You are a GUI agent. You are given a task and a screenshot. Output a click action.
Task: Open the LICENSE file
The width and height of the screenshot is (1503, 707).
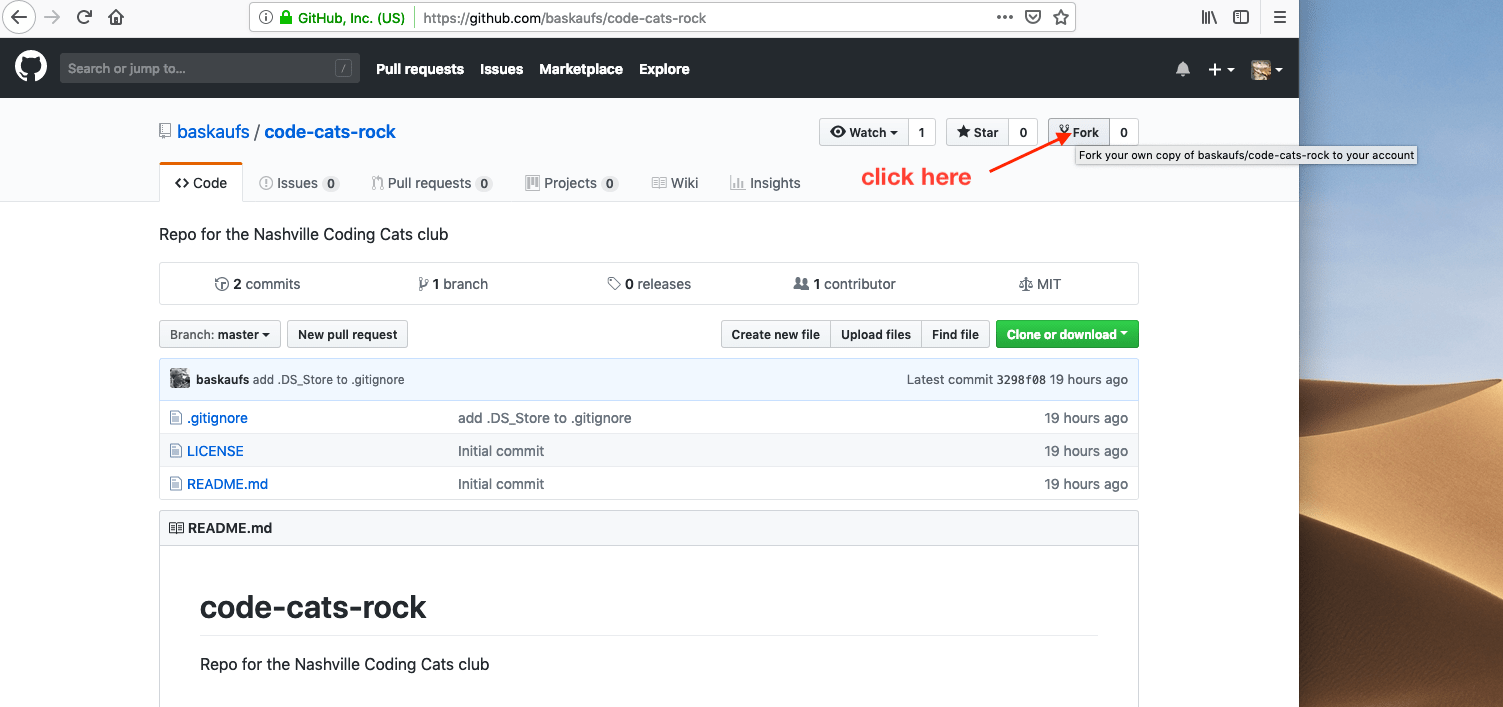tap(215, 451)
